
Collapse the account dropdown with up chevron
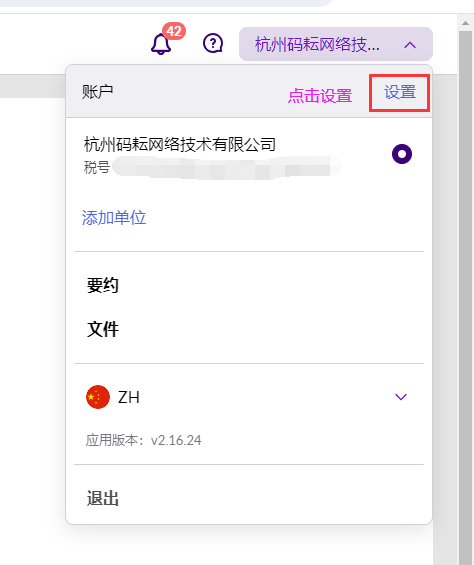coord(410,45)
